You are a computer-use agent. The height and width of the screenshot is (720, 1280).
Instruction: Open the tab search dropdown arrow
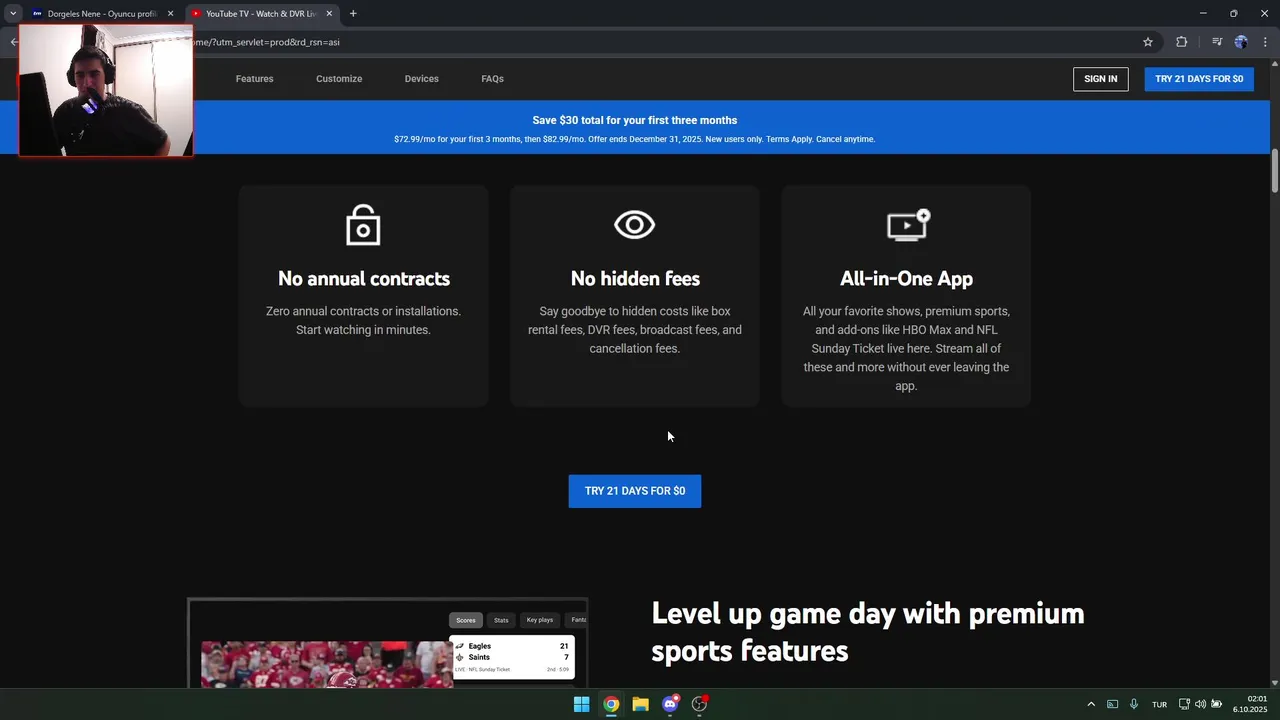tap(13, 14)
